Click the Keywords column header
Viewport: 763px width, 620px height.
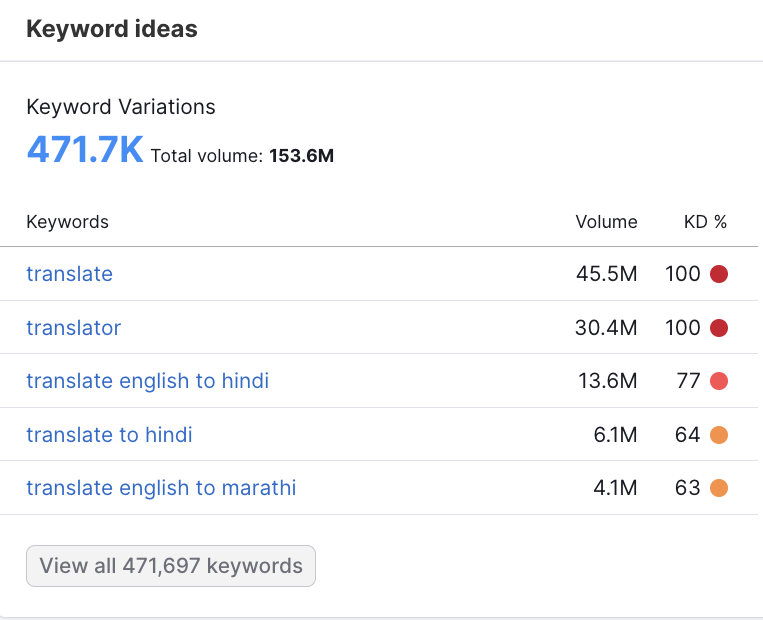coord(67,222)
